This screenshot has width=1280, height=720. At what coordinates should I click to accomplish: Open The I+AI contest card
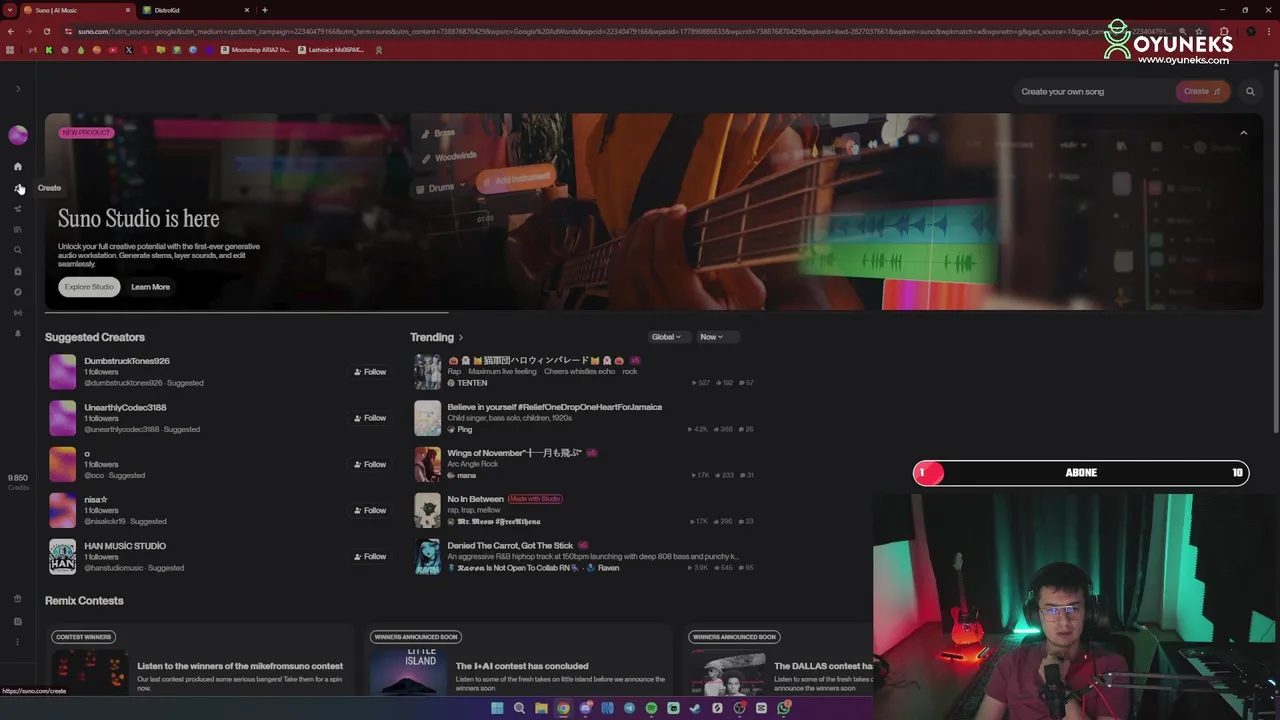tap(517, 660)
